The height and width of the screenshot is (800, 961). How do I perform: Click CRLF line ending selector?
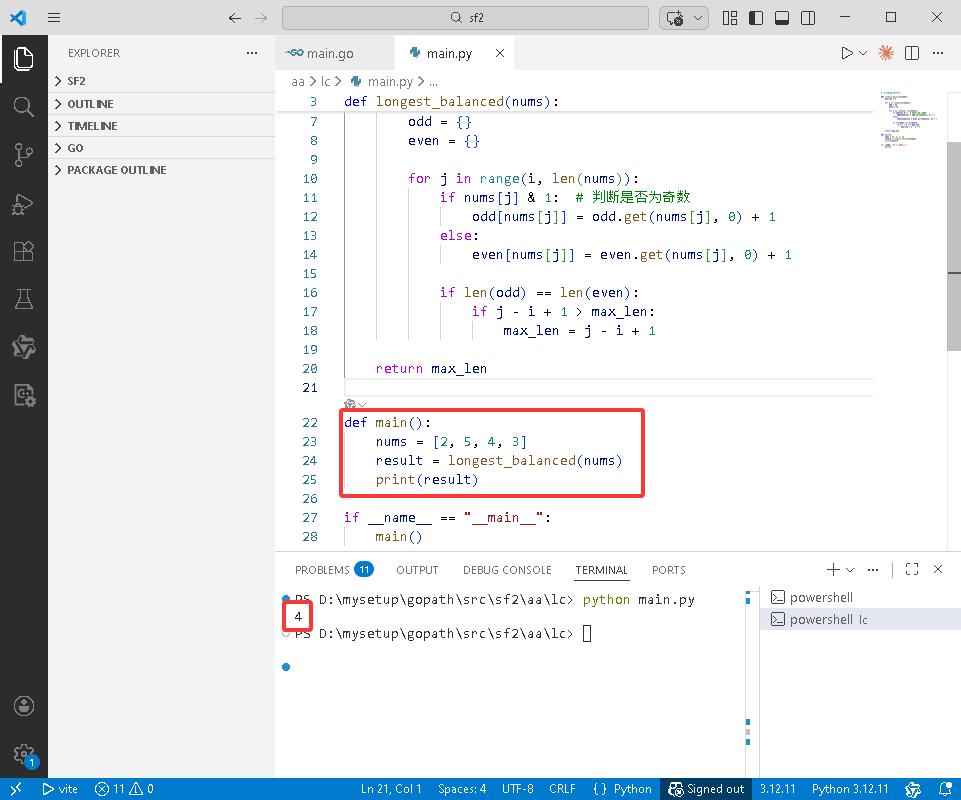point(562,789)
